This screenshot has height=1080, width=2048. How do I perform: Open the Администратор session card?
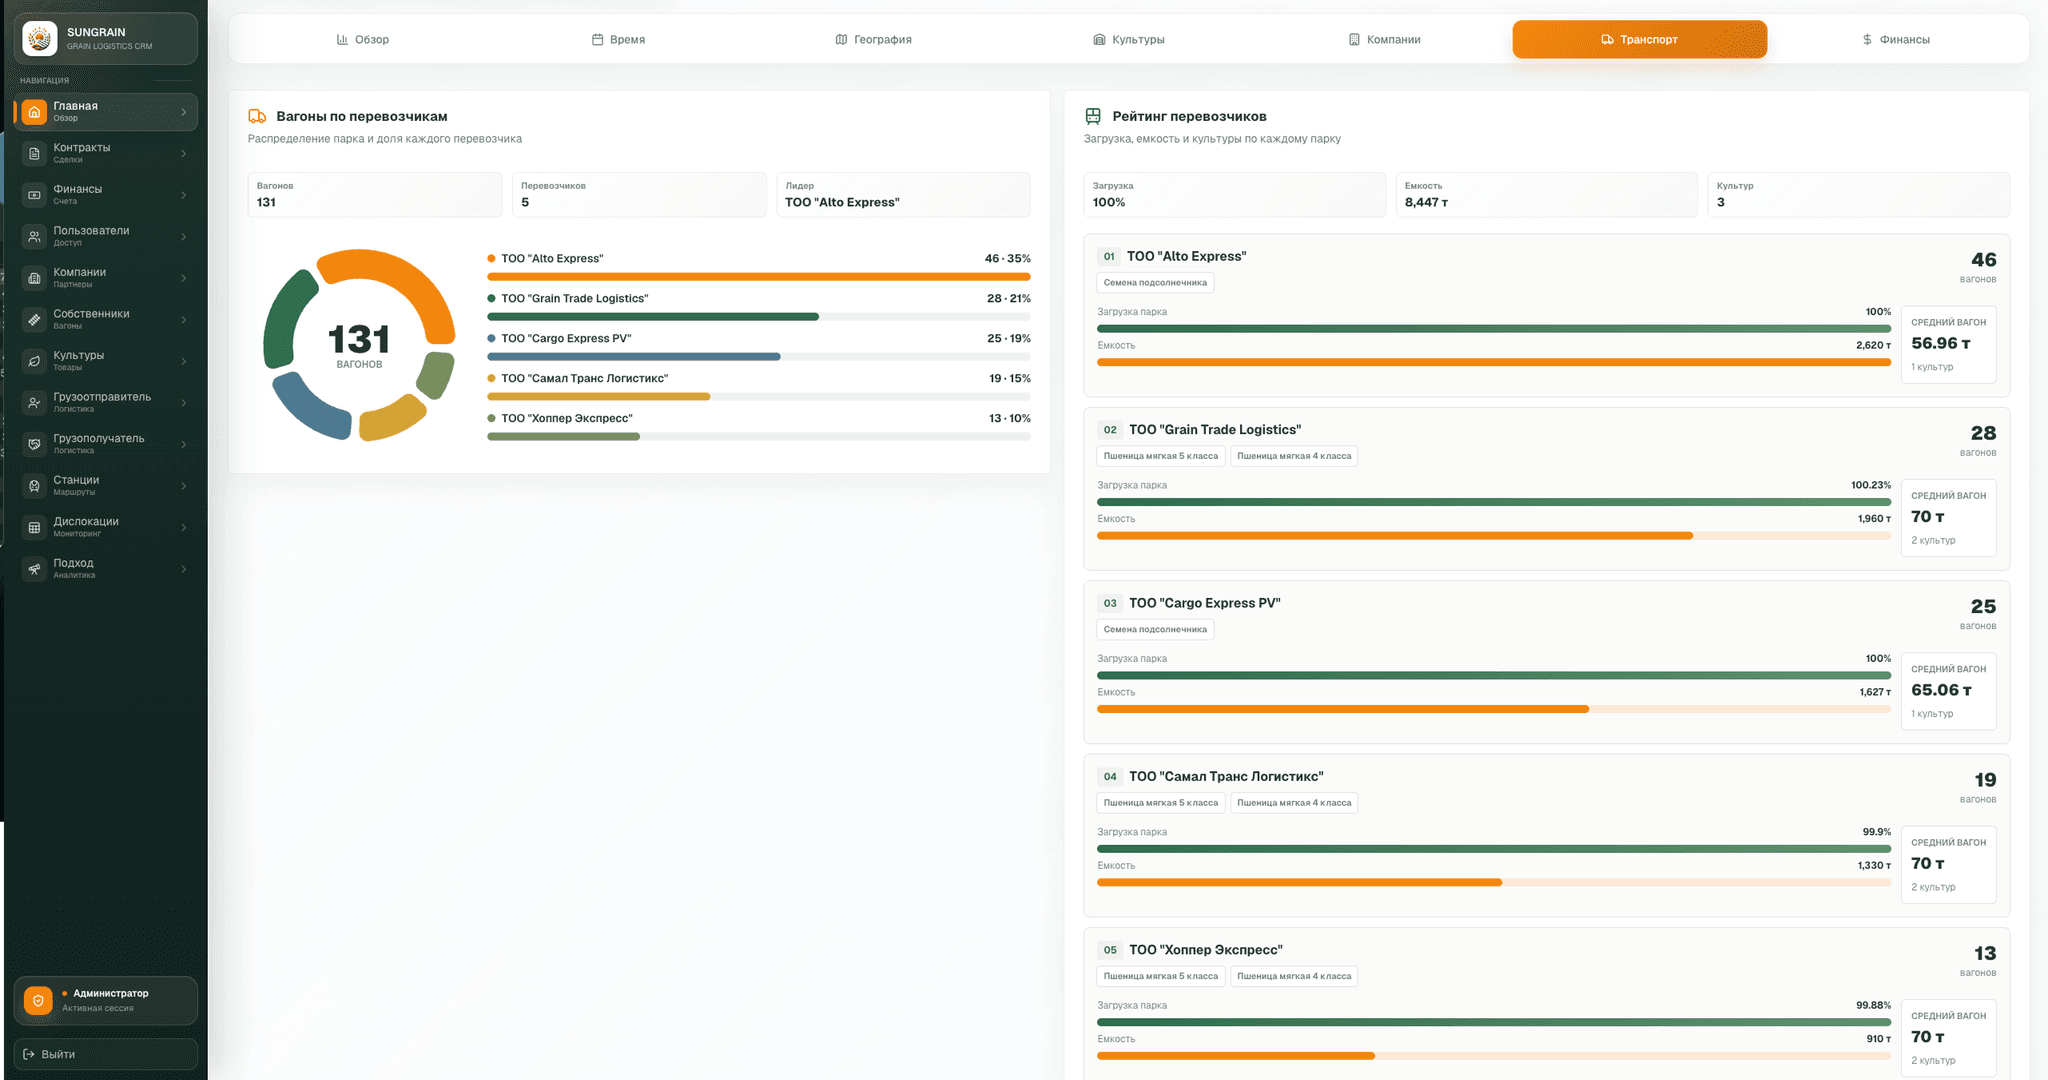click(105, 1000)
